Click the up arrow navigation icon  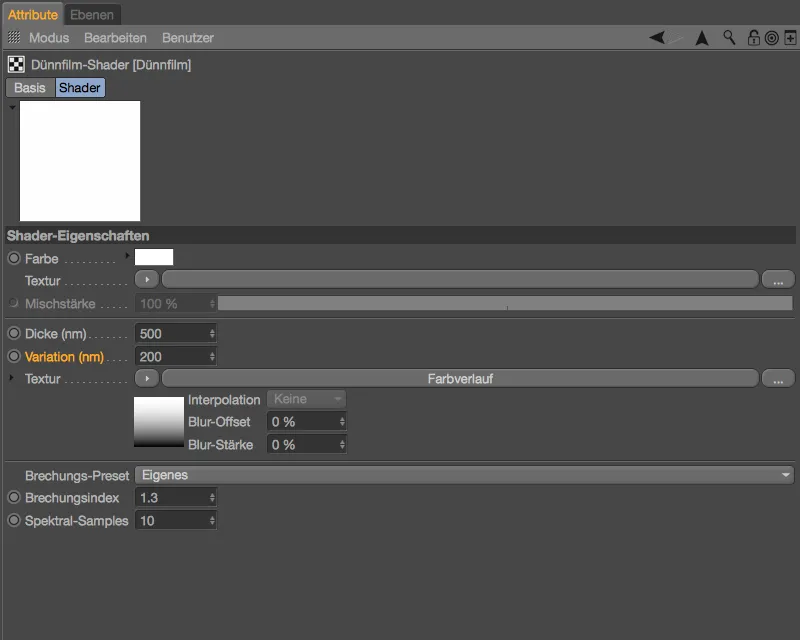[702, 38]
